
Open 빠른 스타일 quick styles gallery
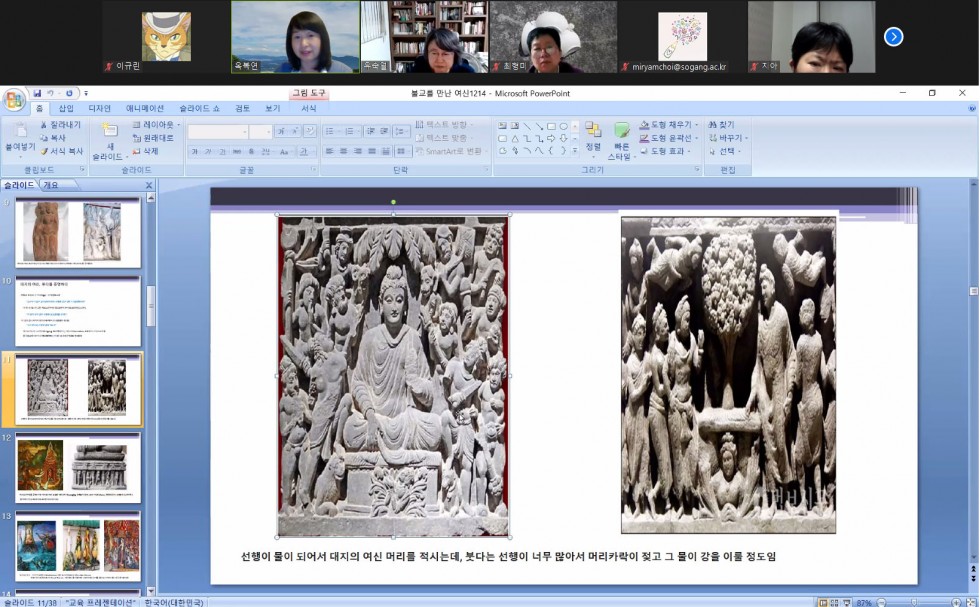(621, 141)
